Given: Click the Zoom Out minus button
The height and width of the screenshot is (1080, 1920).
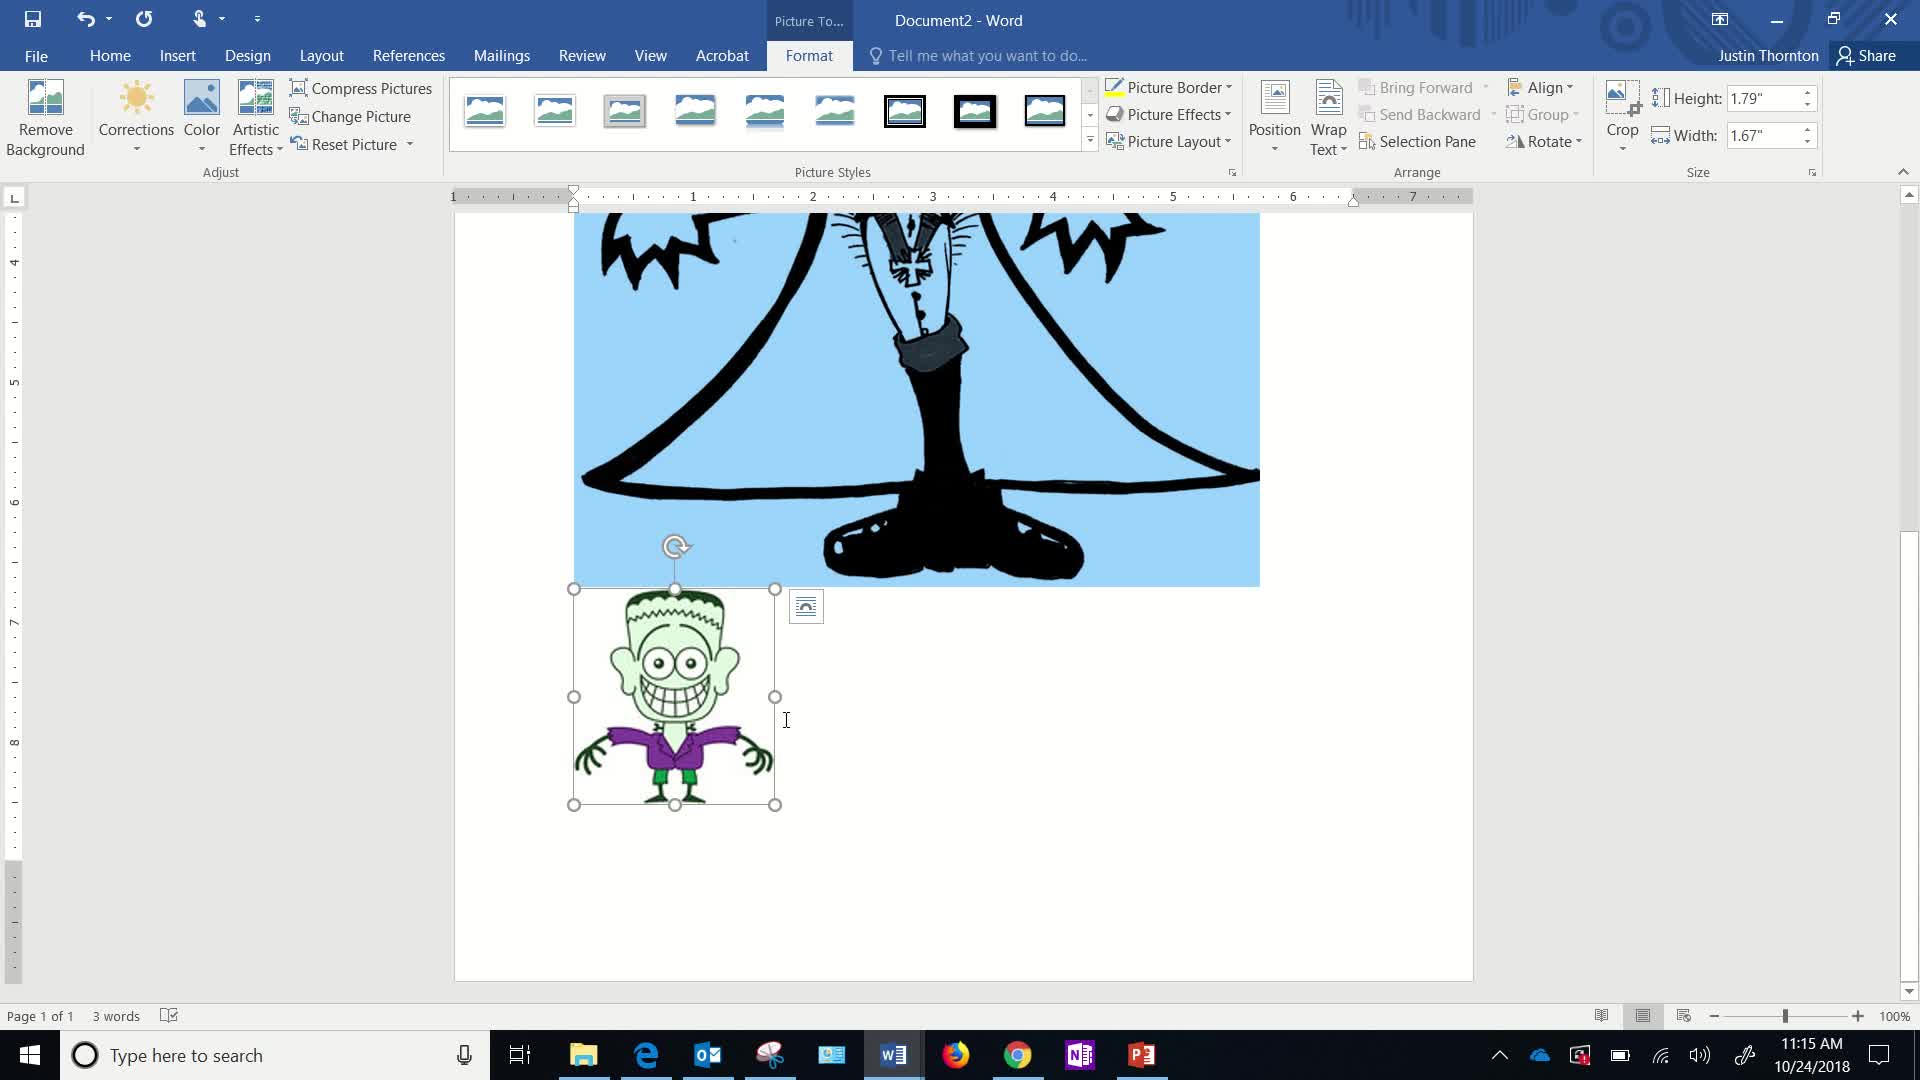Looking at the screenshot, I should [1714, 1016].
